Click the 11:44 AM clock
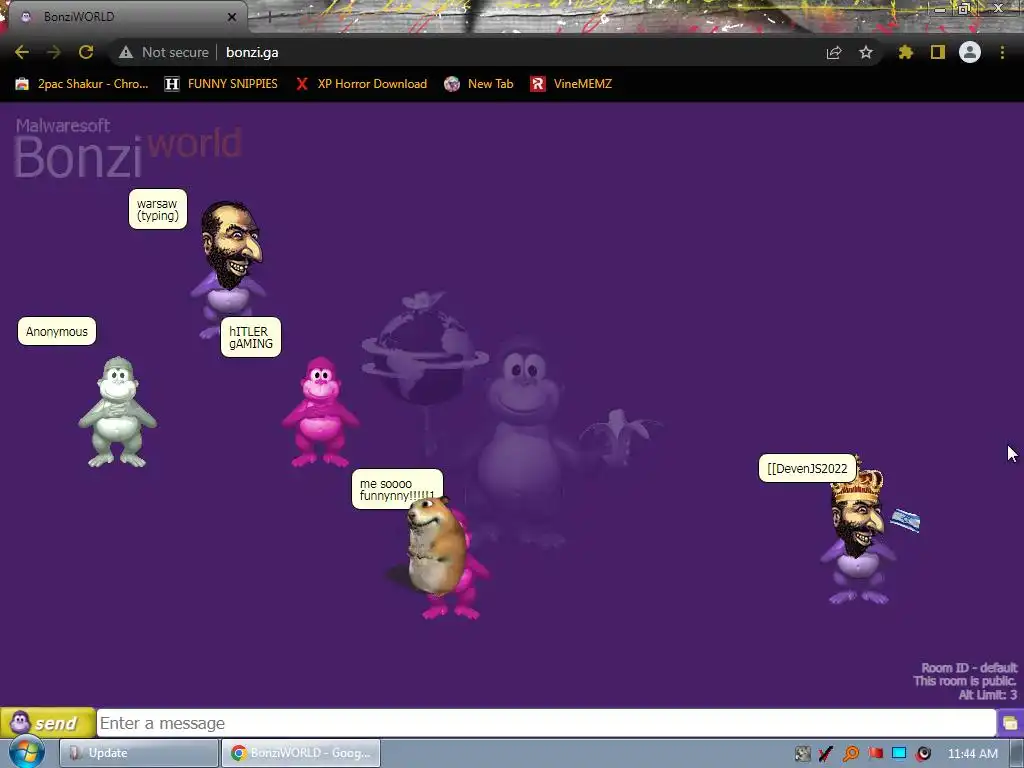The height and width of the screenshot is (768, 1024). 972,754
